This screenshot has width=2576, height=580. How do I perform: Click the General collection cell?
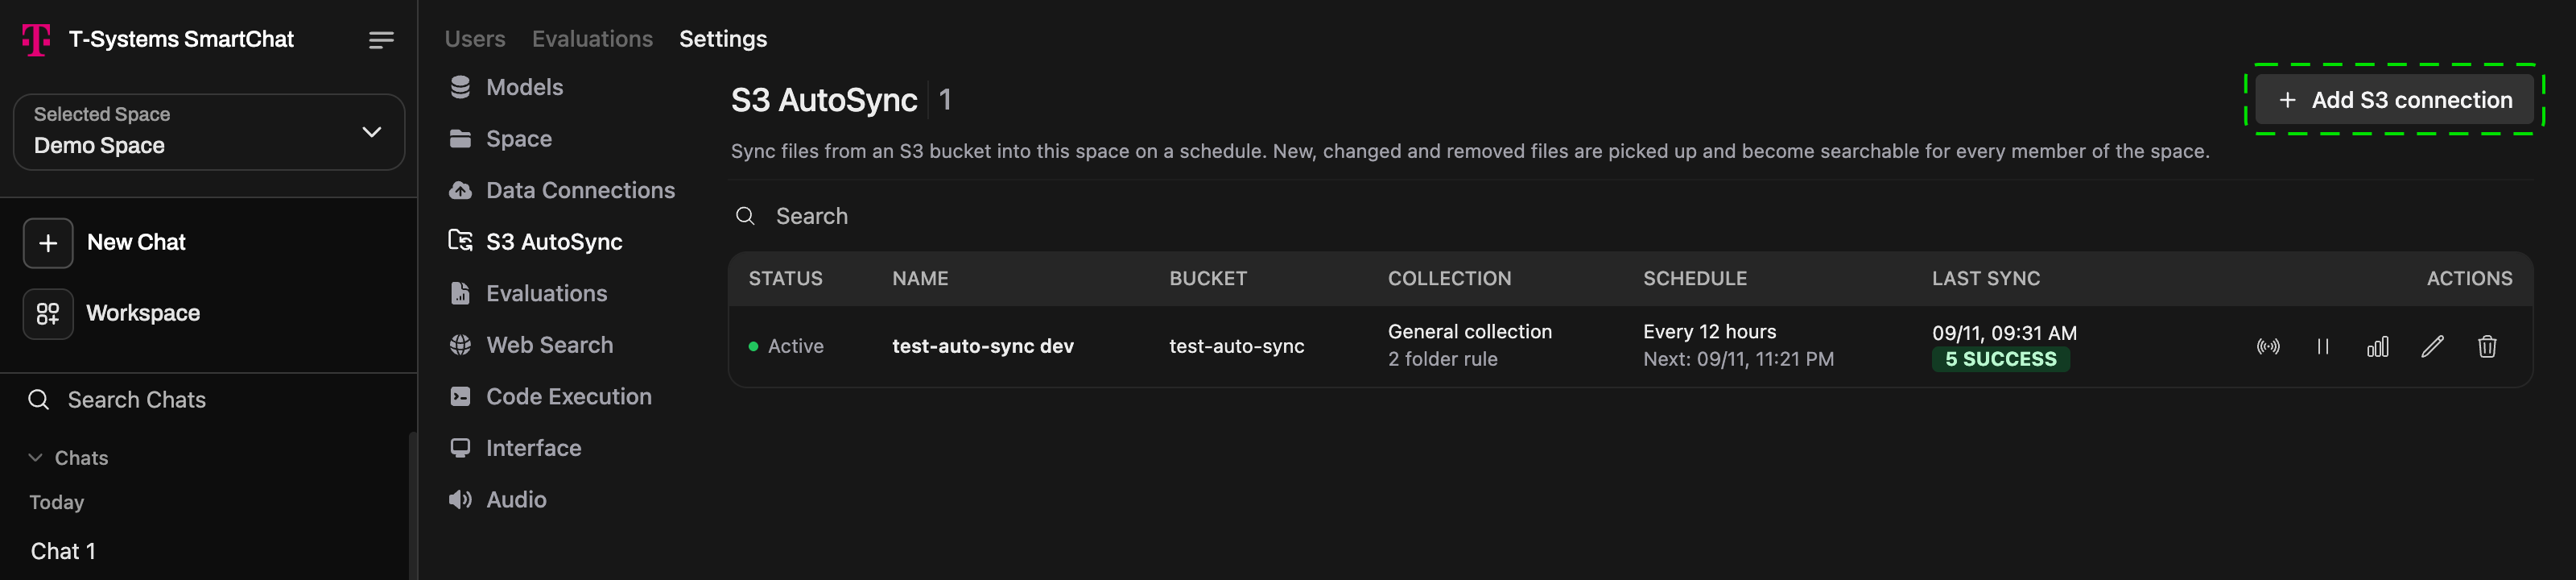point(1469,332)
